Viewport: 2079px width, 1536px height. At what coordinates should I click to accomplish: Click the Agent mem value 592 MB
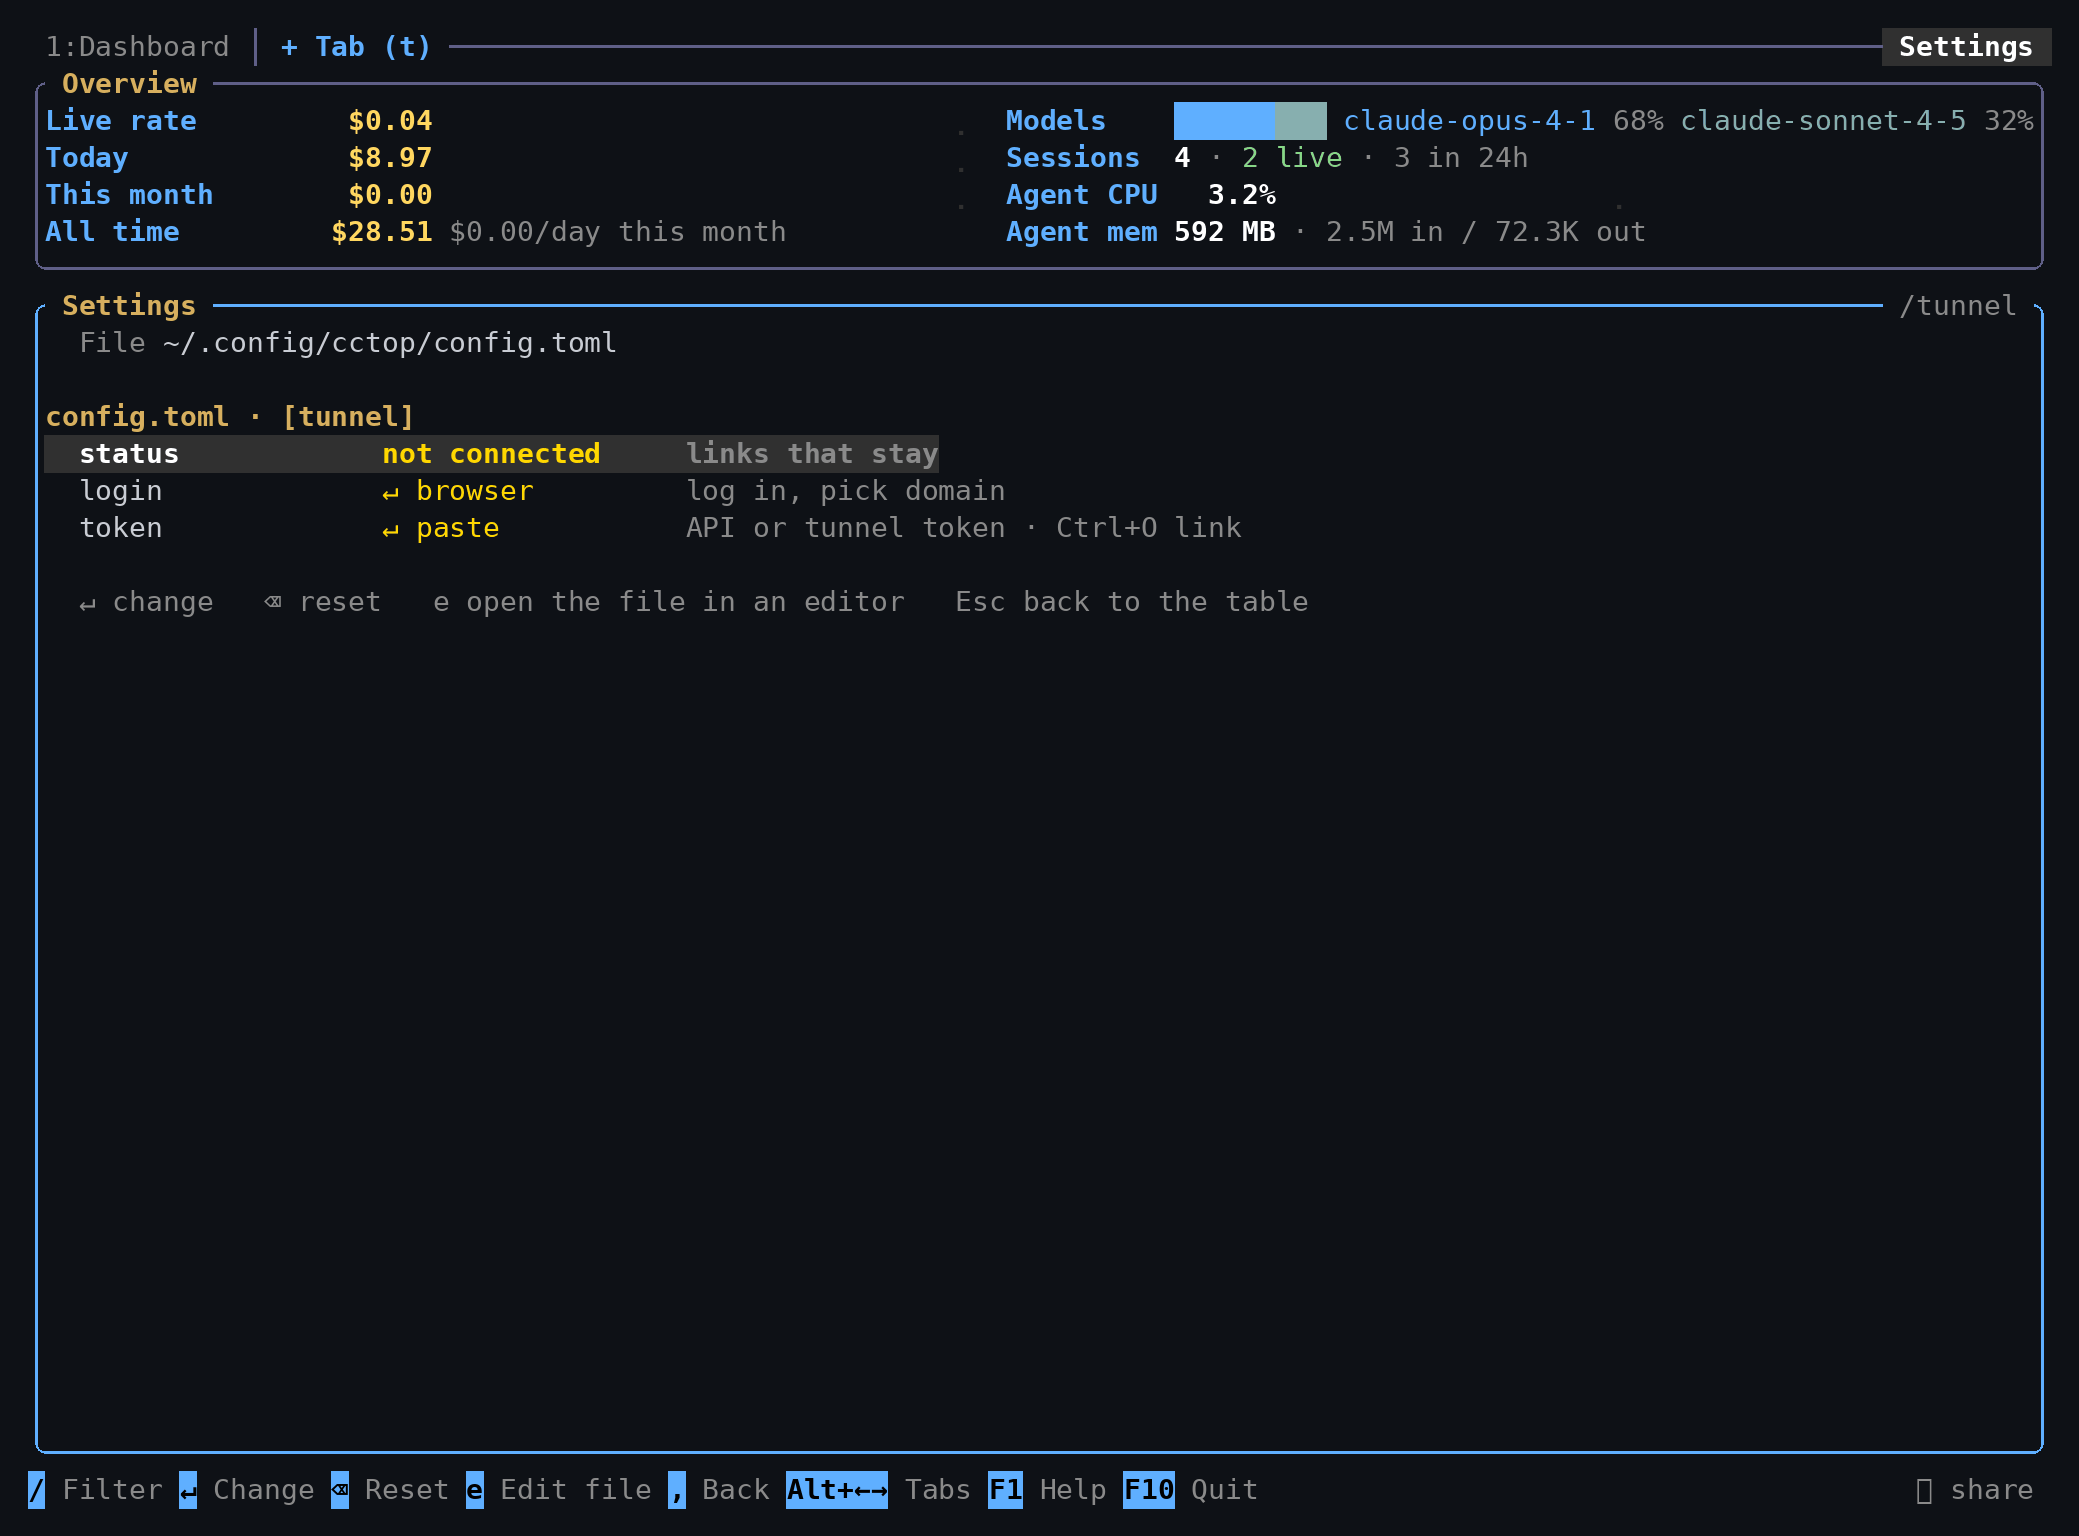(x=1224, y=232)
